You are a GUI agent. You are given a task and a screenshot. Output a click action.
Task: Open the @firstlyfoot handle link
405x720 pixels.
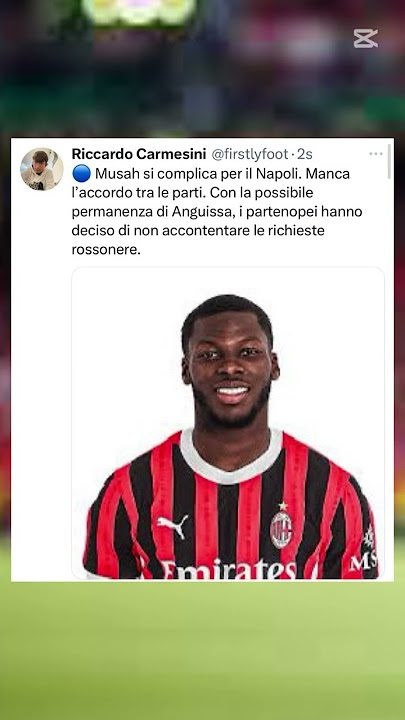tap(250, 154)
